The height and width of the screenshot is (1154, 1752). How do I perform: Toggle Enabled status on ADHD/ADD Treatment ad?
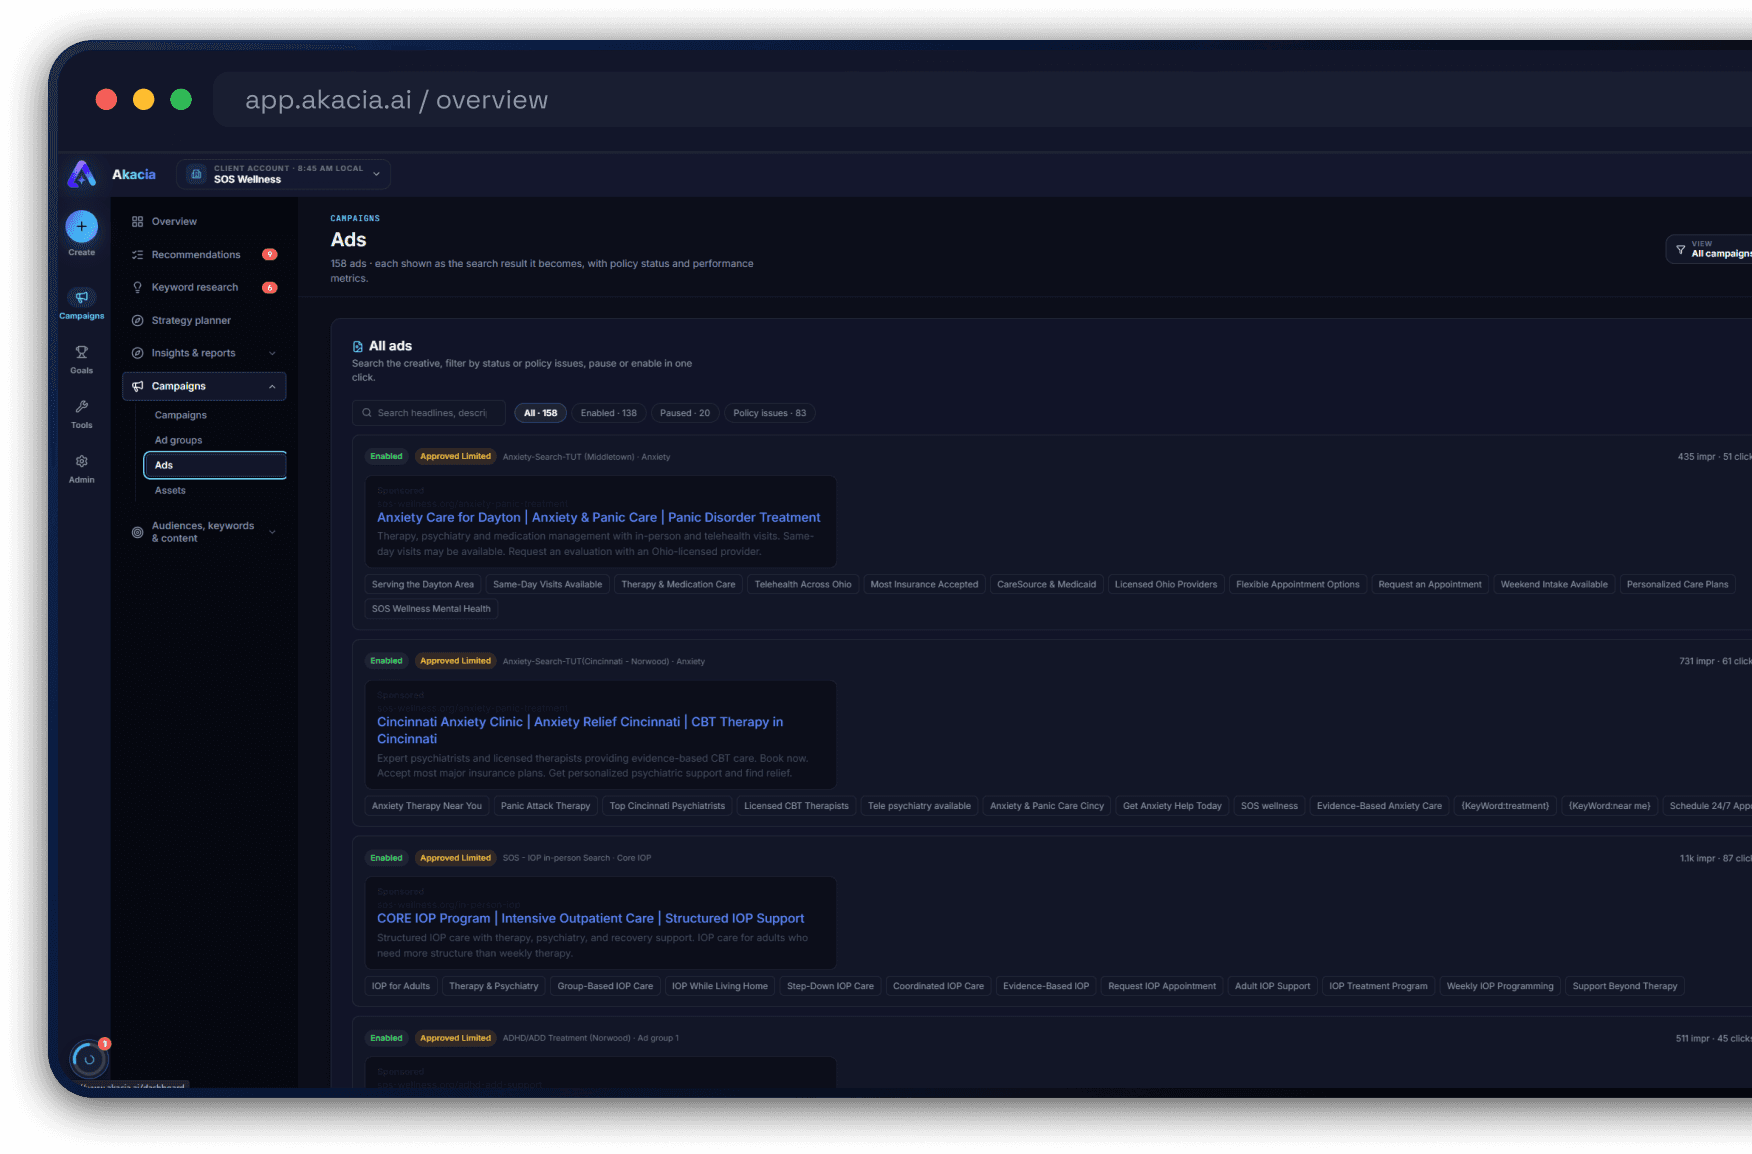click(386, 1038)
